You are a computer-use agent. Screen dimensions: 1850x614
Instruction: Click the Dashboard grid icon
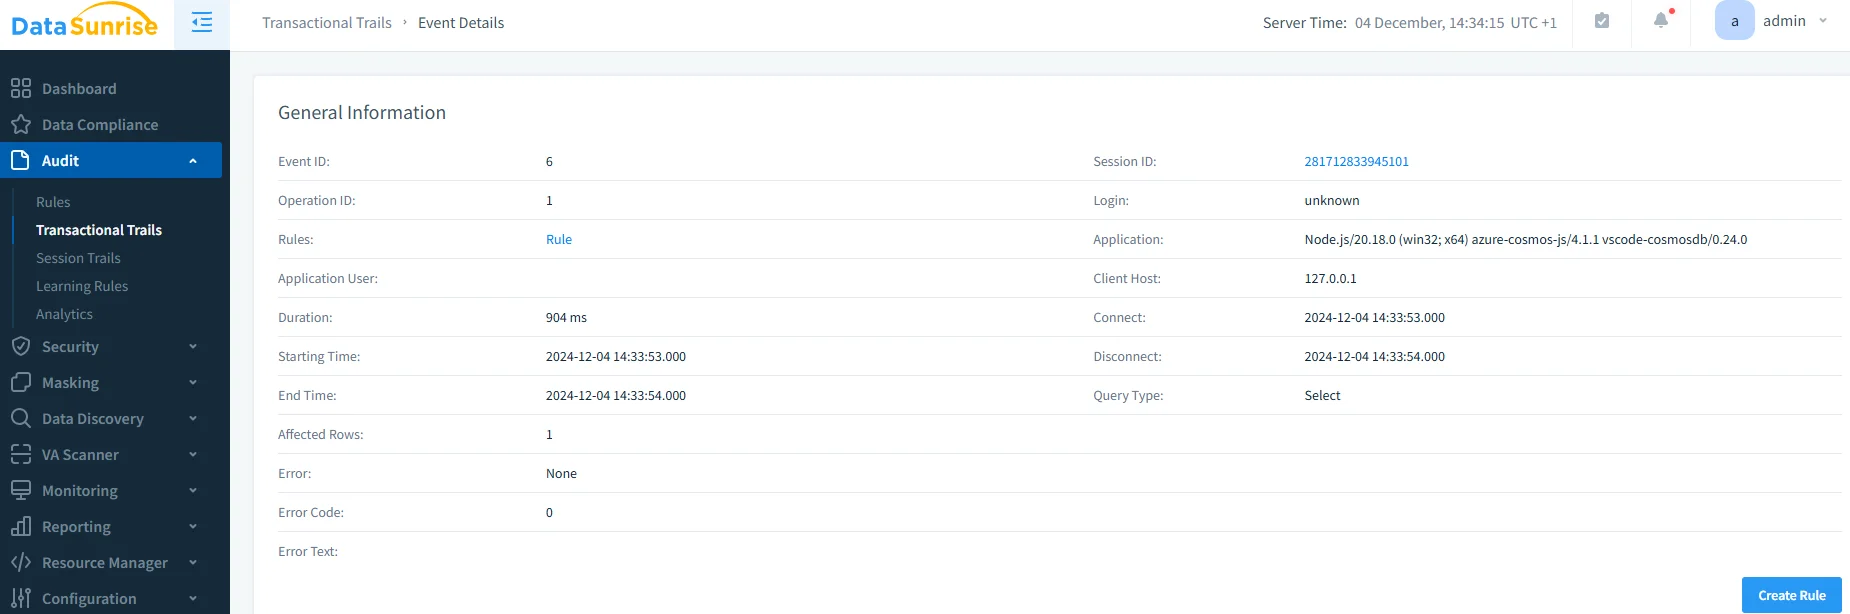21,88
